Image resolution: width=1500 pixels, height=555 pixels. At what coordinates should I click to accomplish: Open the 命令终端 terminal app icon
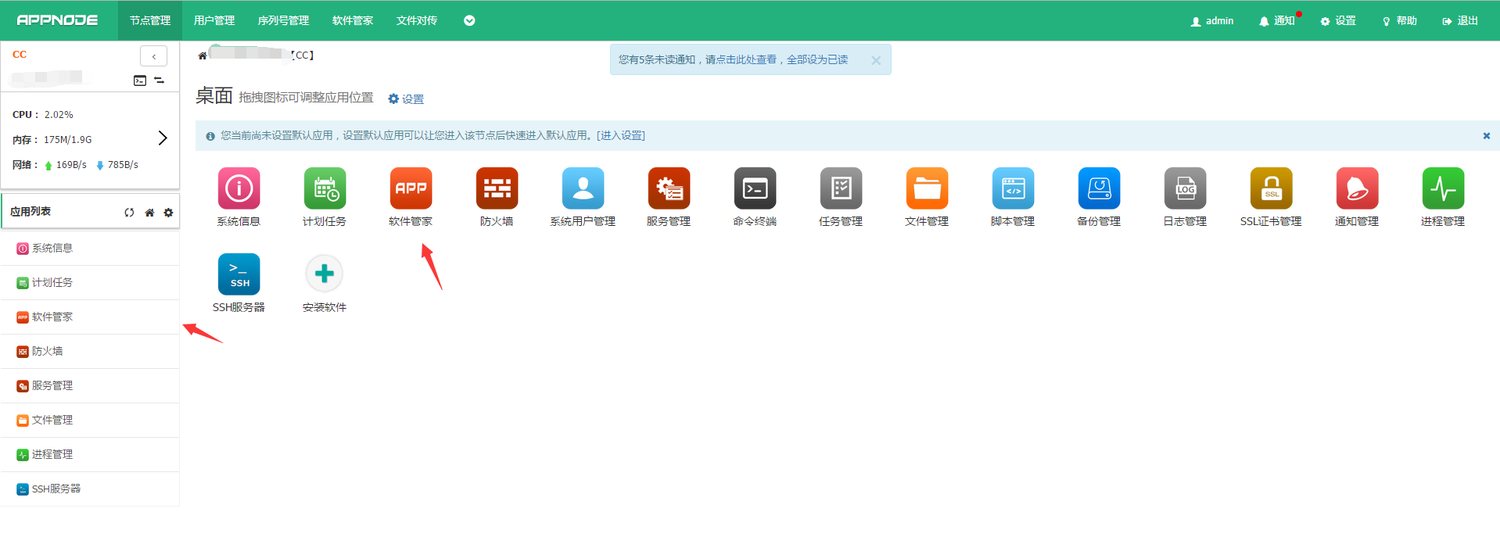755,188
